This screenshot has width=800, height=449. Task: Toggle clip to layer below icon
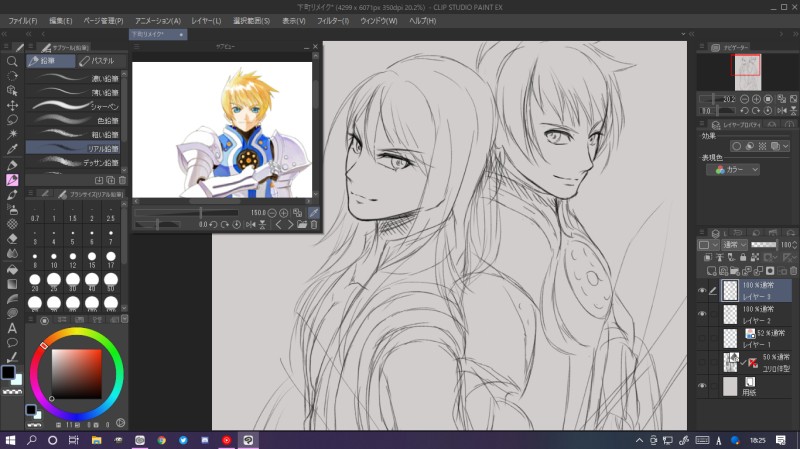click(708, 258)
